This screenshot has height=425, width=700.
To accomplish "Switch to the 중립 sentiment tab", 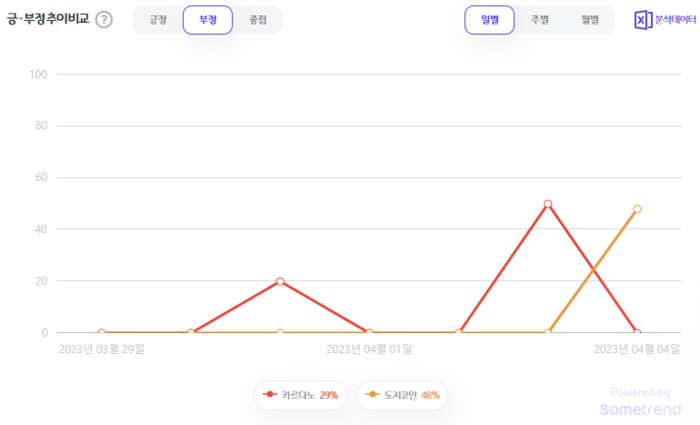I will [x=257, y=20].
